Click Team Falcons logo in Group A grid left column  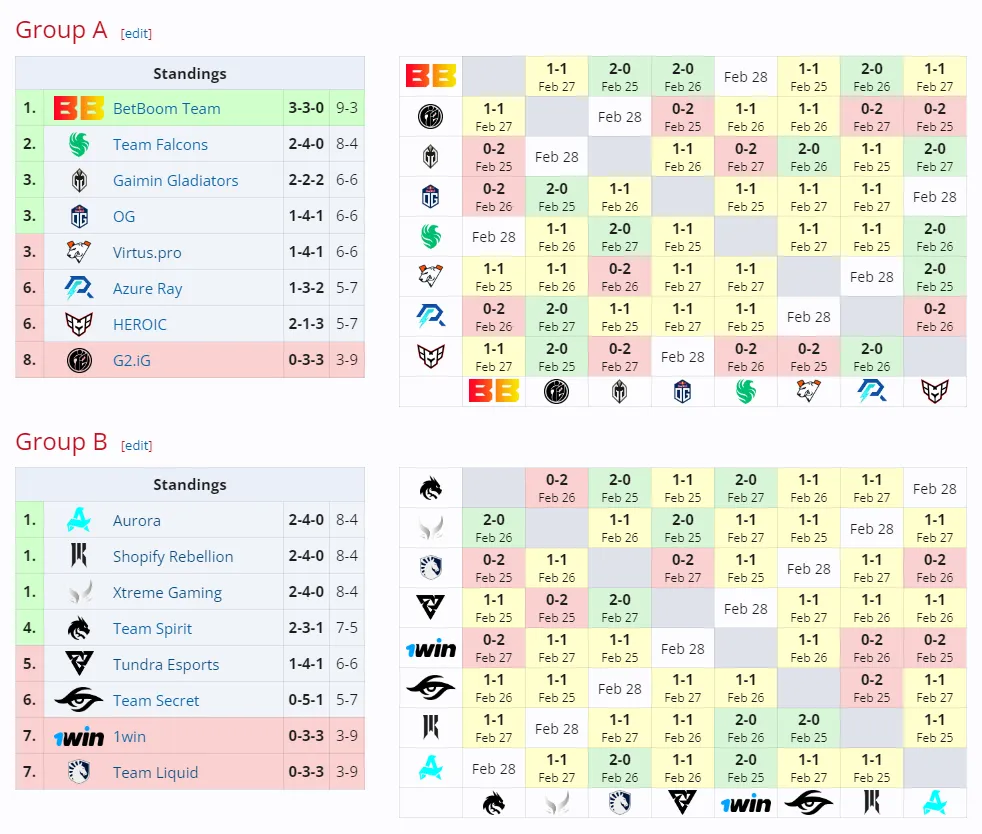coord(431,237)
